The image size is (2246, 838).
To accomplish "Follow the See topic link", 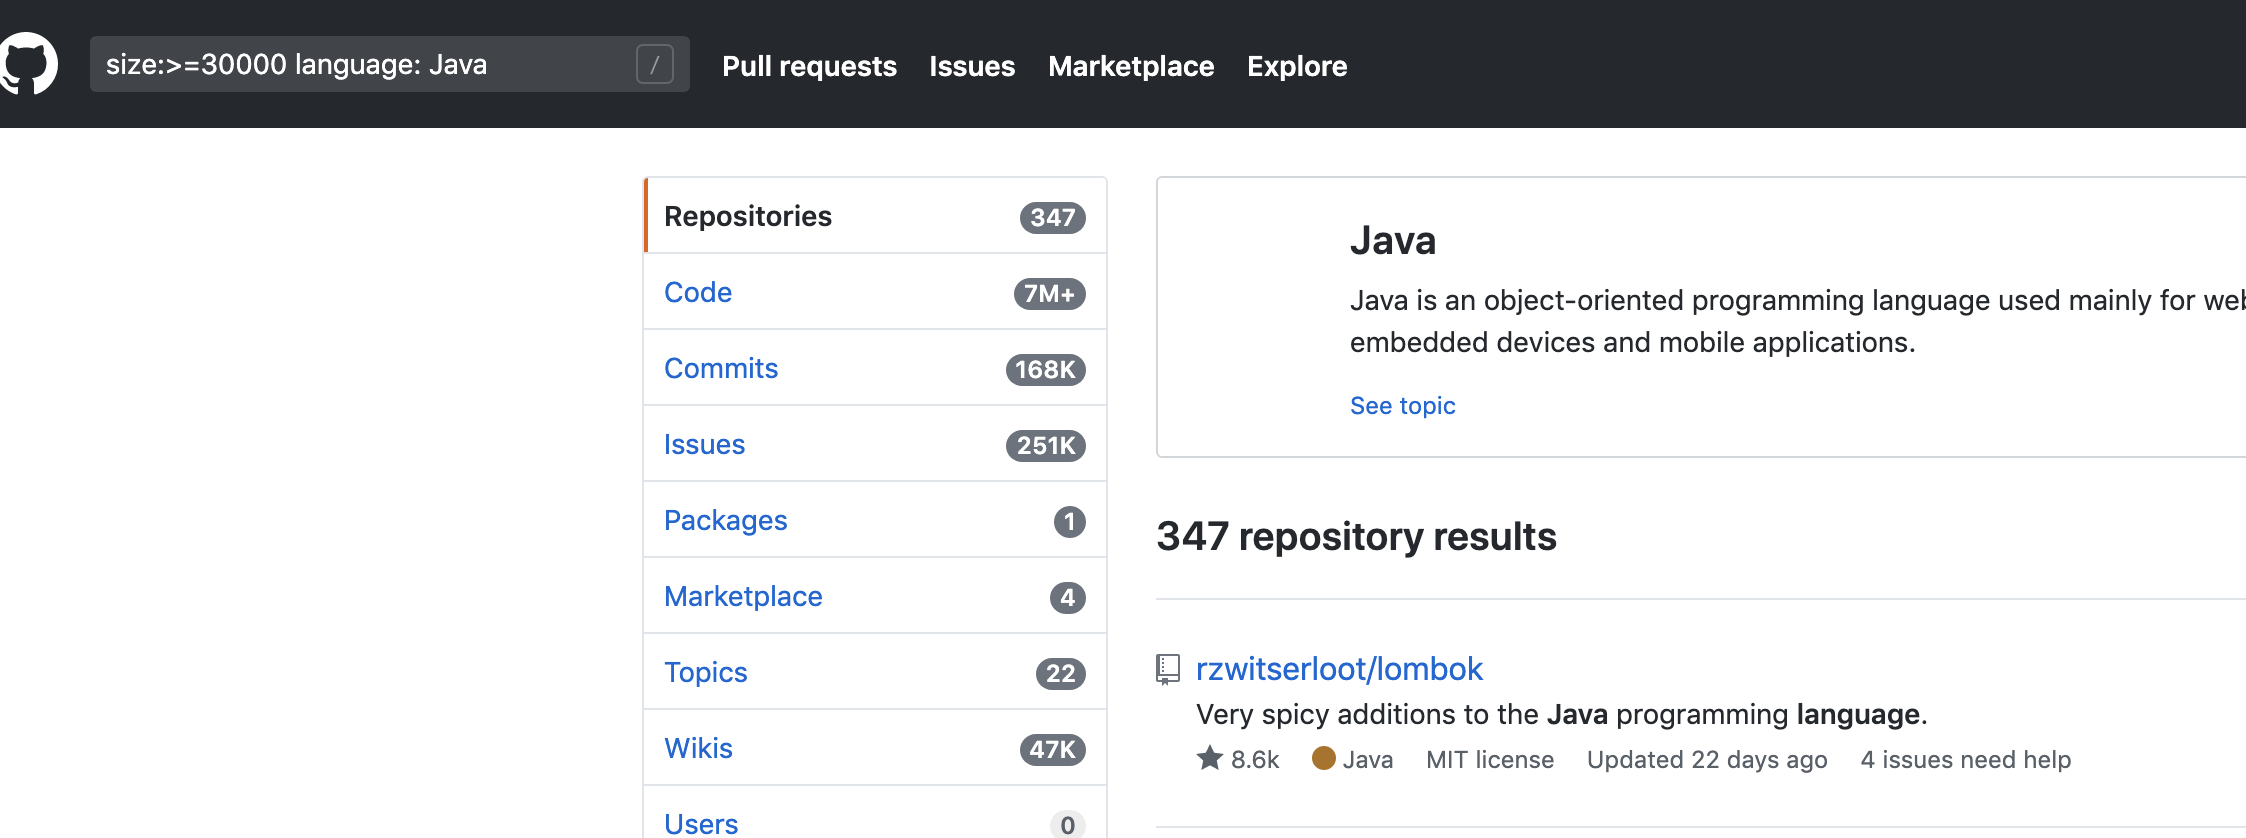I will pos(1402,405).
